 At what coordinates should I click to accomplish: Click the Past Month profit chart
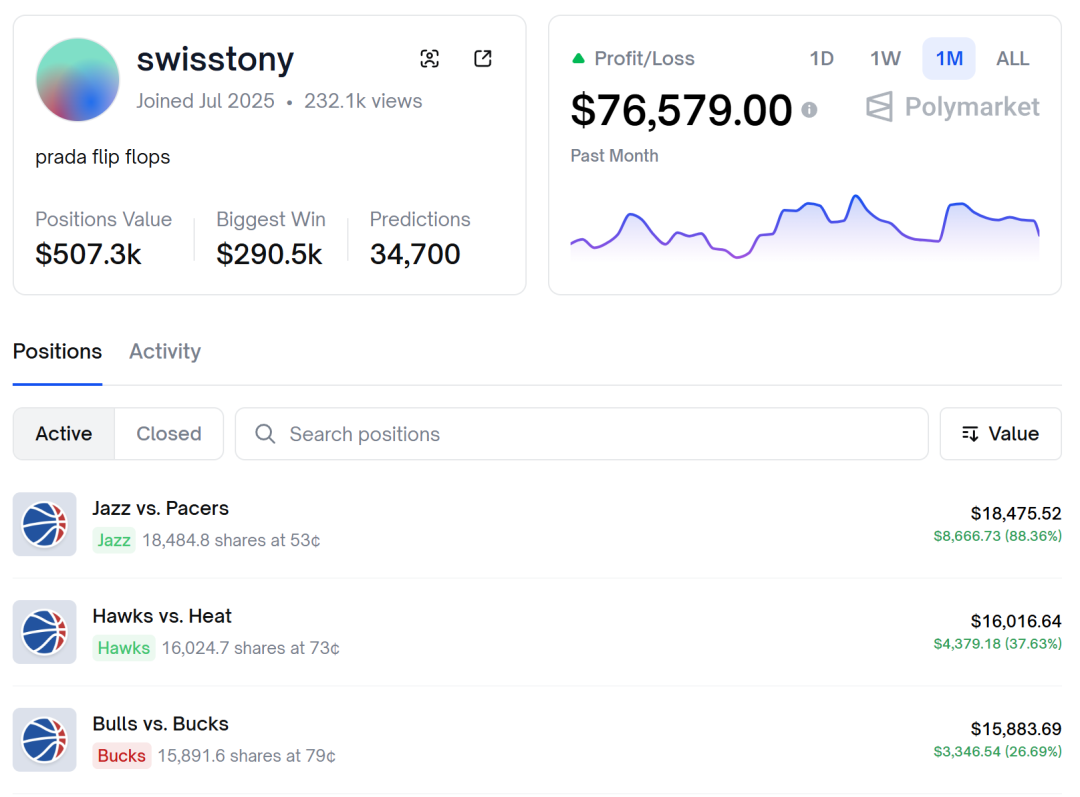(x=804, y=225)
